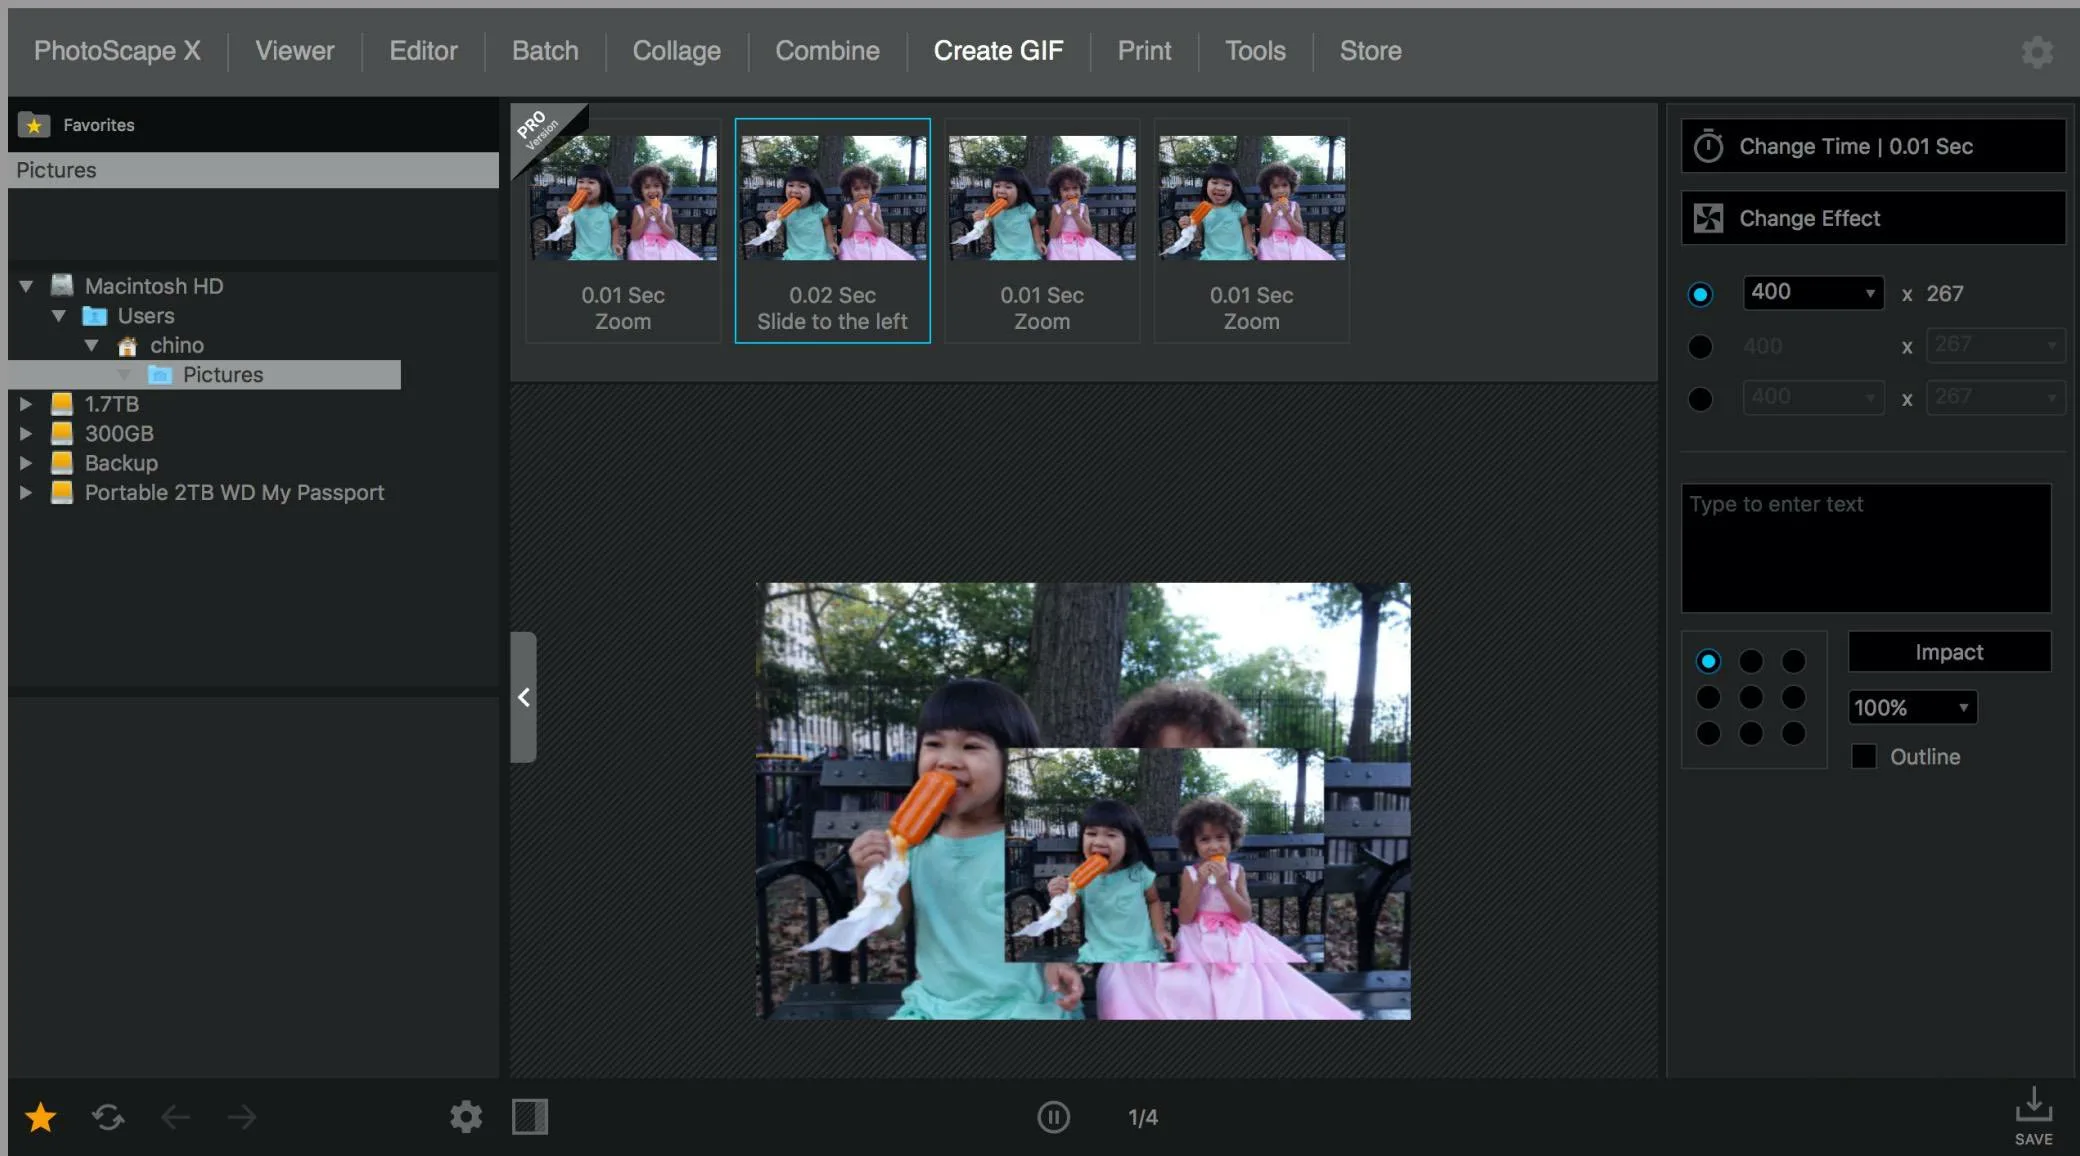2080x1156 pixels.
Task: Click the Impact font button
Action: [1949, 652]
